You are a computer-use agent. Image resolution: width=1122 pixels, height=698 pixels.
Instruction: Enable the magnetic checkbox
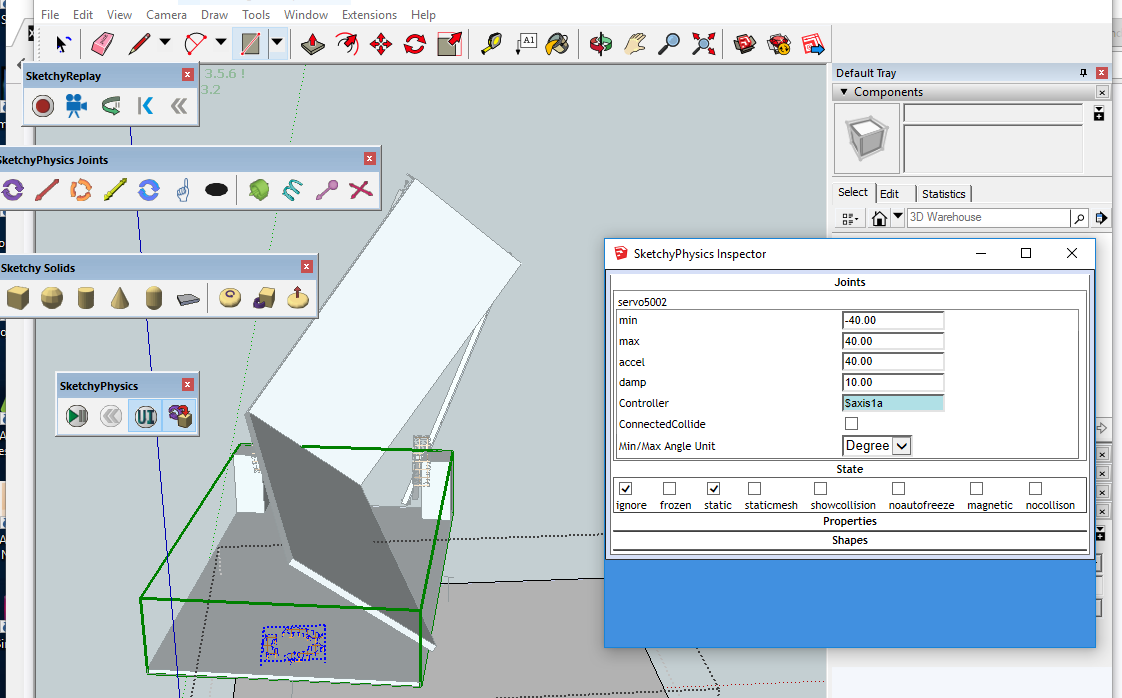point(976,489)
